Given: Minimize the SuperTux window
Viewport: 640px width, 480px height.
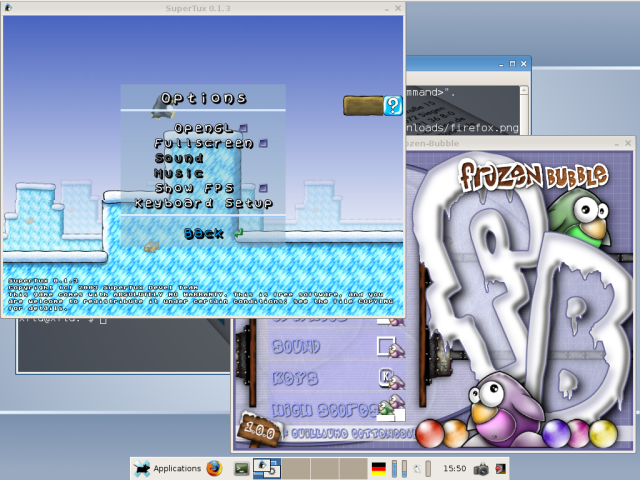Looking at the screenshot, I should 387,9.
